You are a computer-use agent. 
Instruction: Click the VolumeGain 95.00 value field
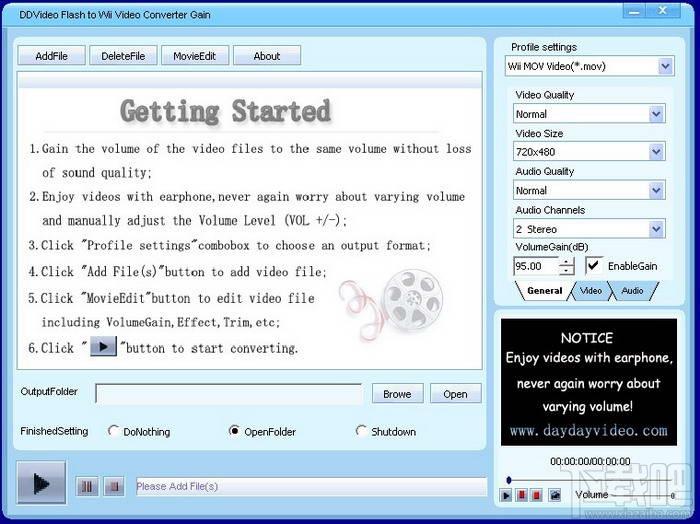(x=536, y=266)
